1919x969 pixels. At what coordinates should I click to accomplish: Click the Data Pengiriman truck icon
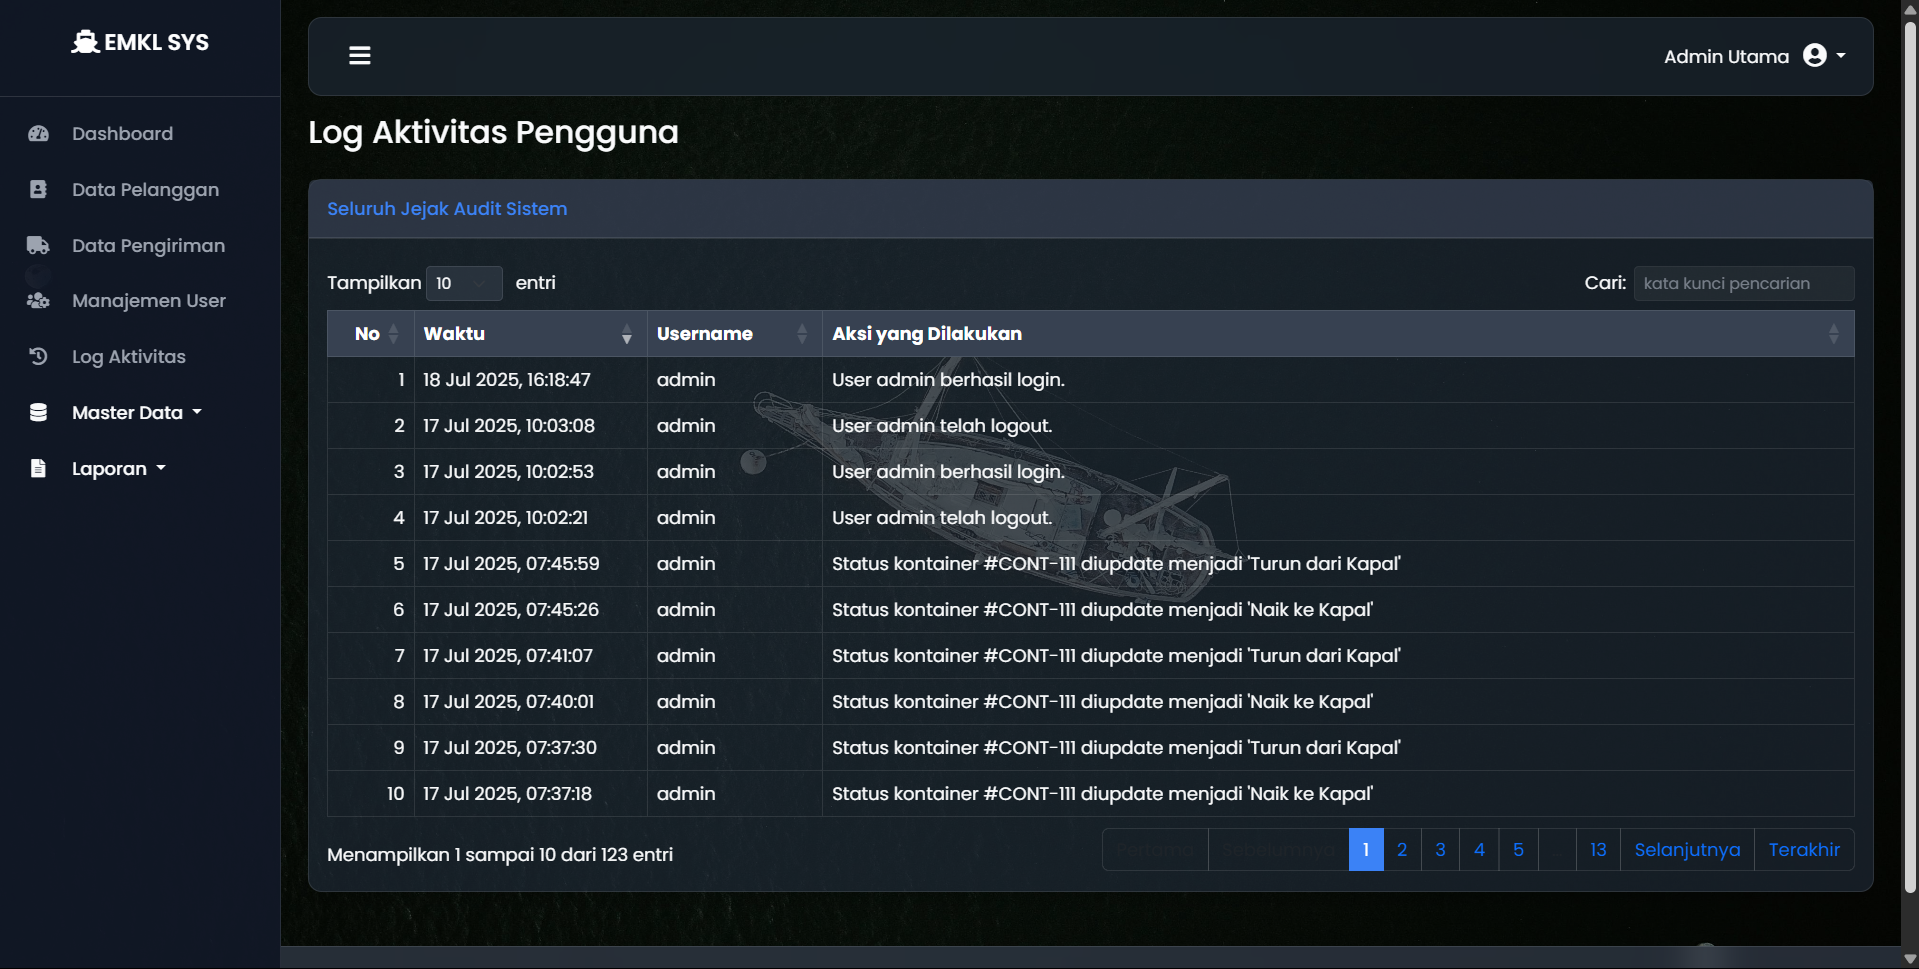click(39, 246)
